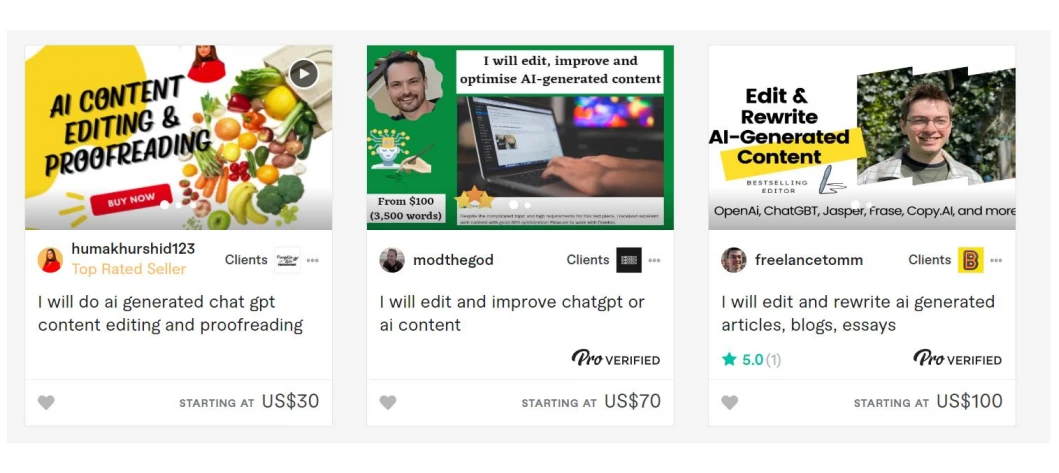Select second carousel dot on modthegod's image

coord(527,205)
